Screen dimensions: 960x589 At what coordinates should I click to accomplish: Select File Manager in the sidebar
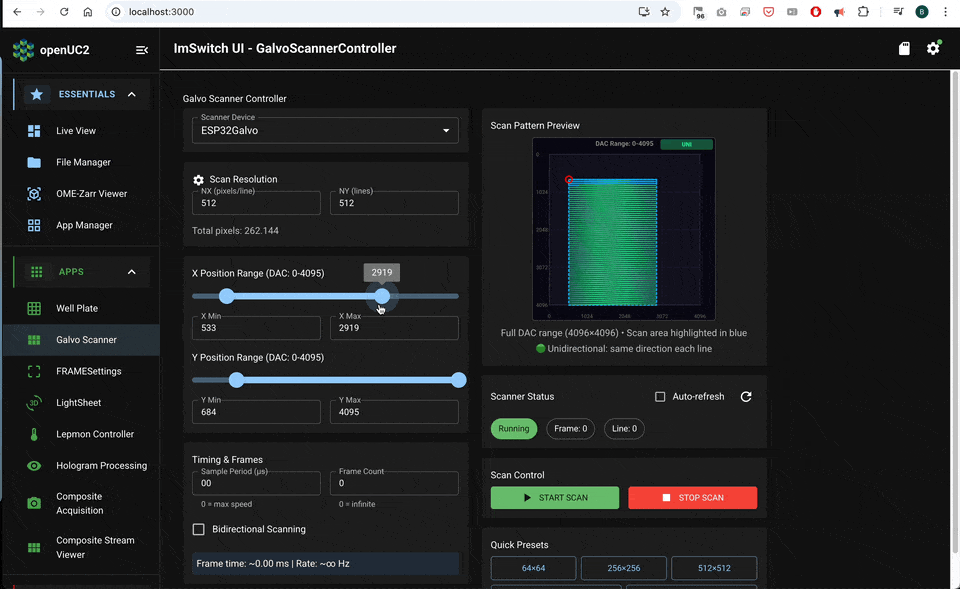click(x=83, y=162)
